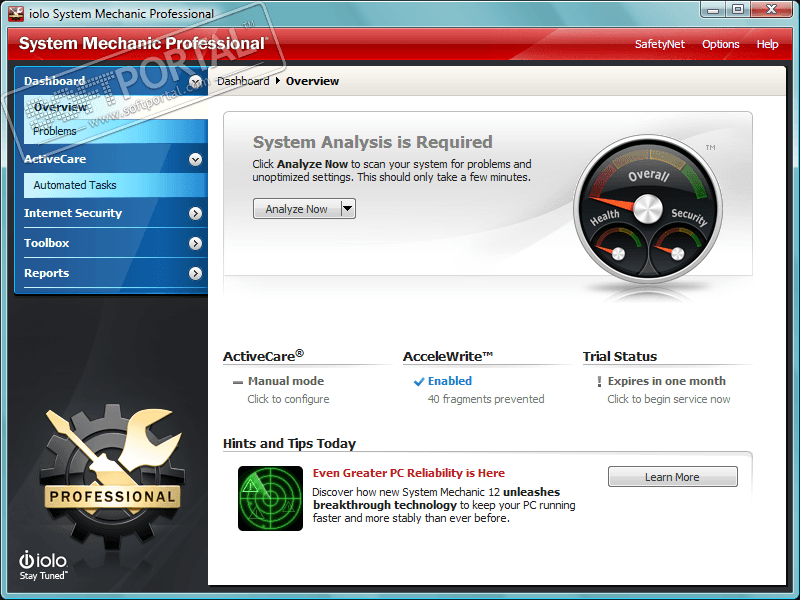This screenshot has height=600, width=800.
Task: Open the Options menu
Action: coord(720,44)
